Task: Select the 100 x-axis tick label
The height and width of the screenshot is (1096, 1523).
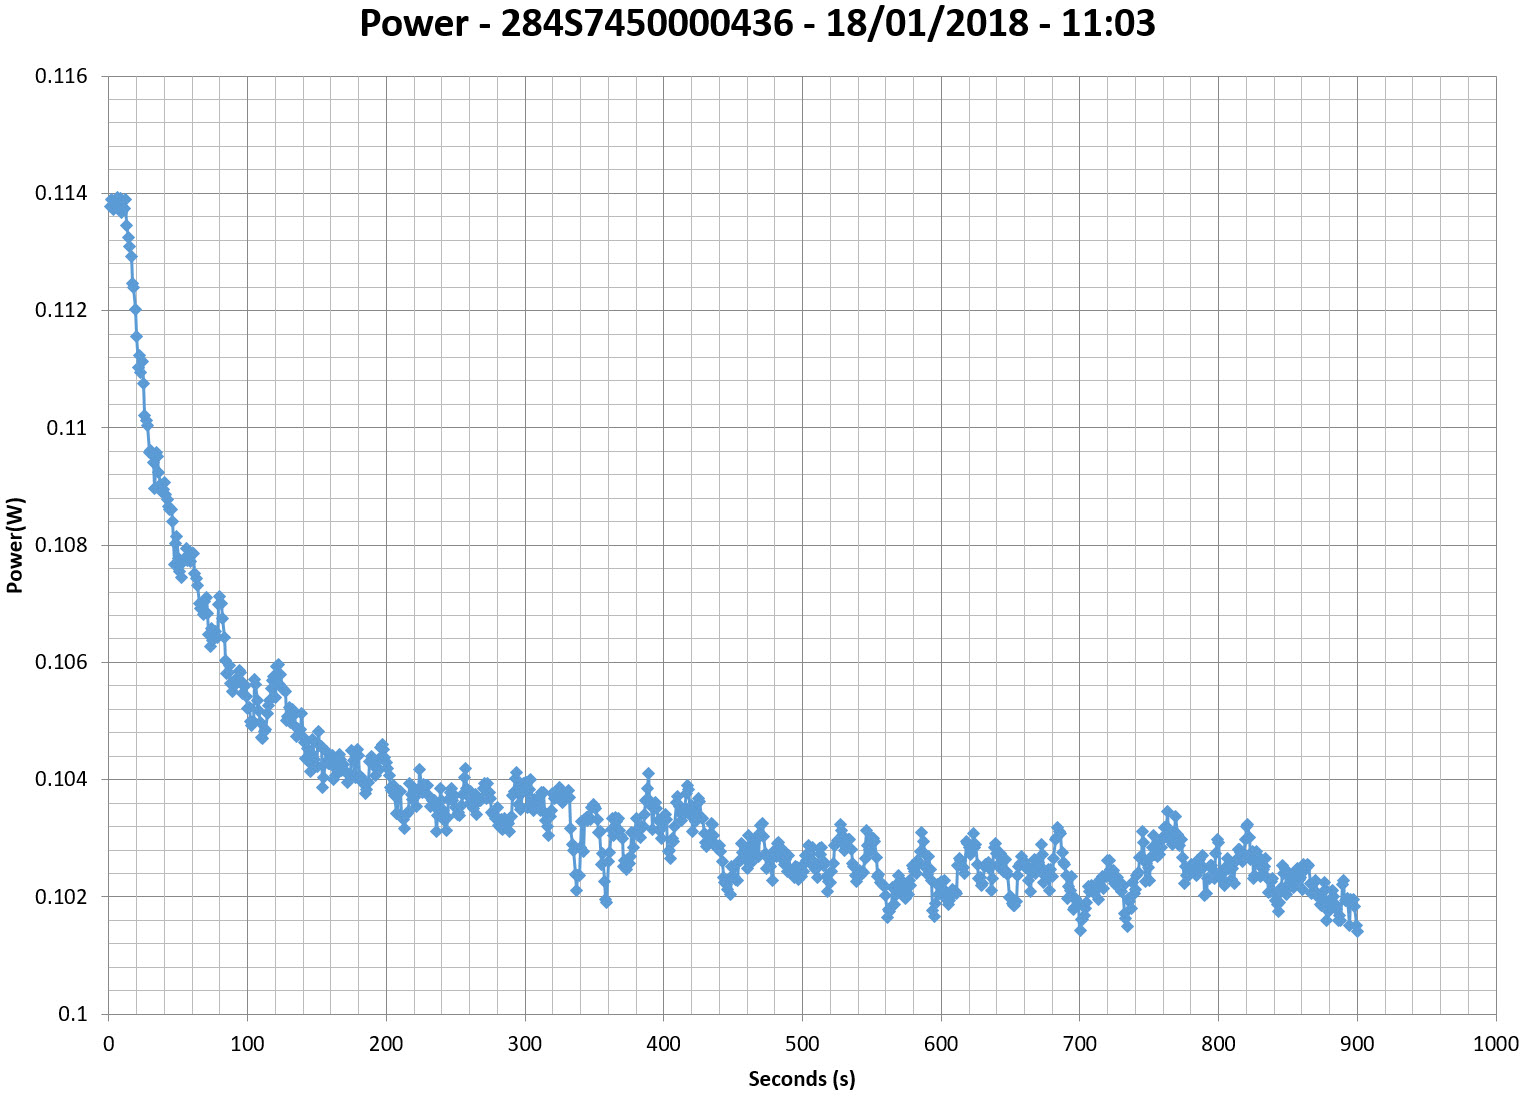Action: coord(247,1045)
